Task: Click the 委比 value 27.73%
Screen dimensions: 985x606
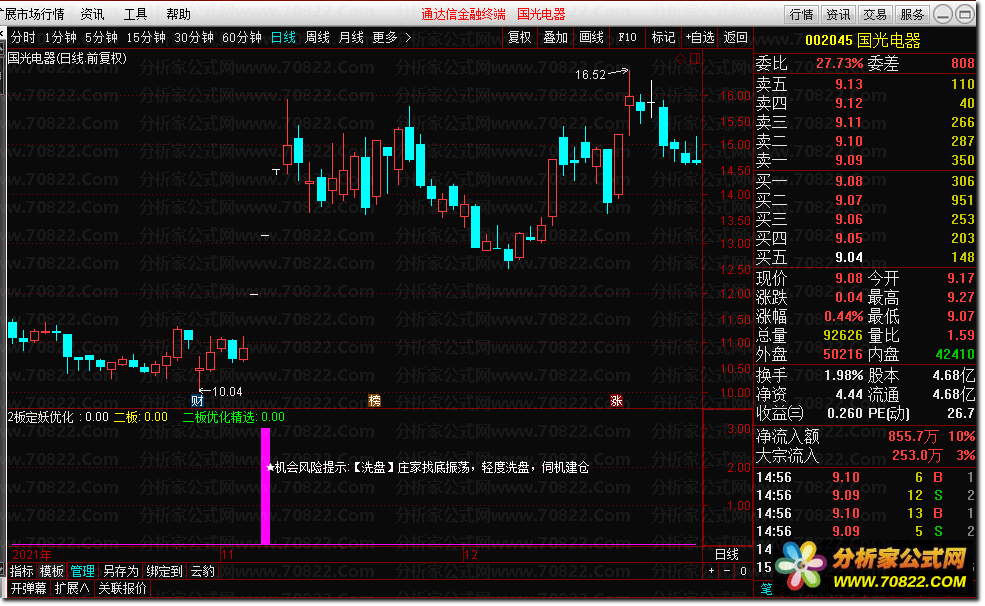Action: coord(839,63)
